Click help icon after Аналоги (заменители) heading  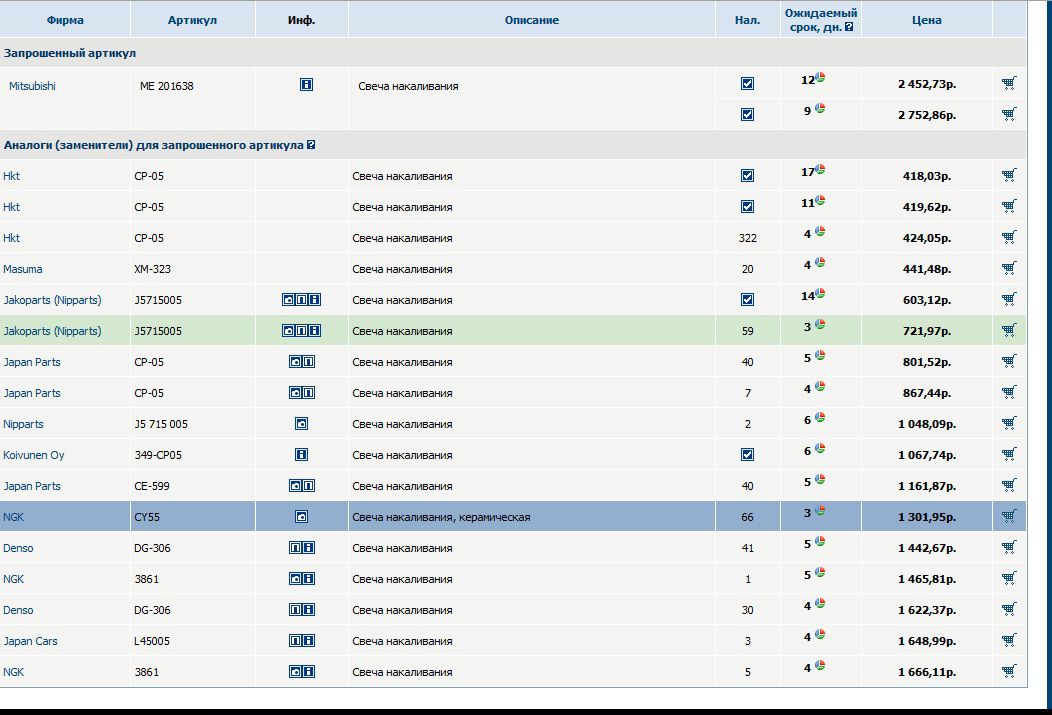pos(311,145)
